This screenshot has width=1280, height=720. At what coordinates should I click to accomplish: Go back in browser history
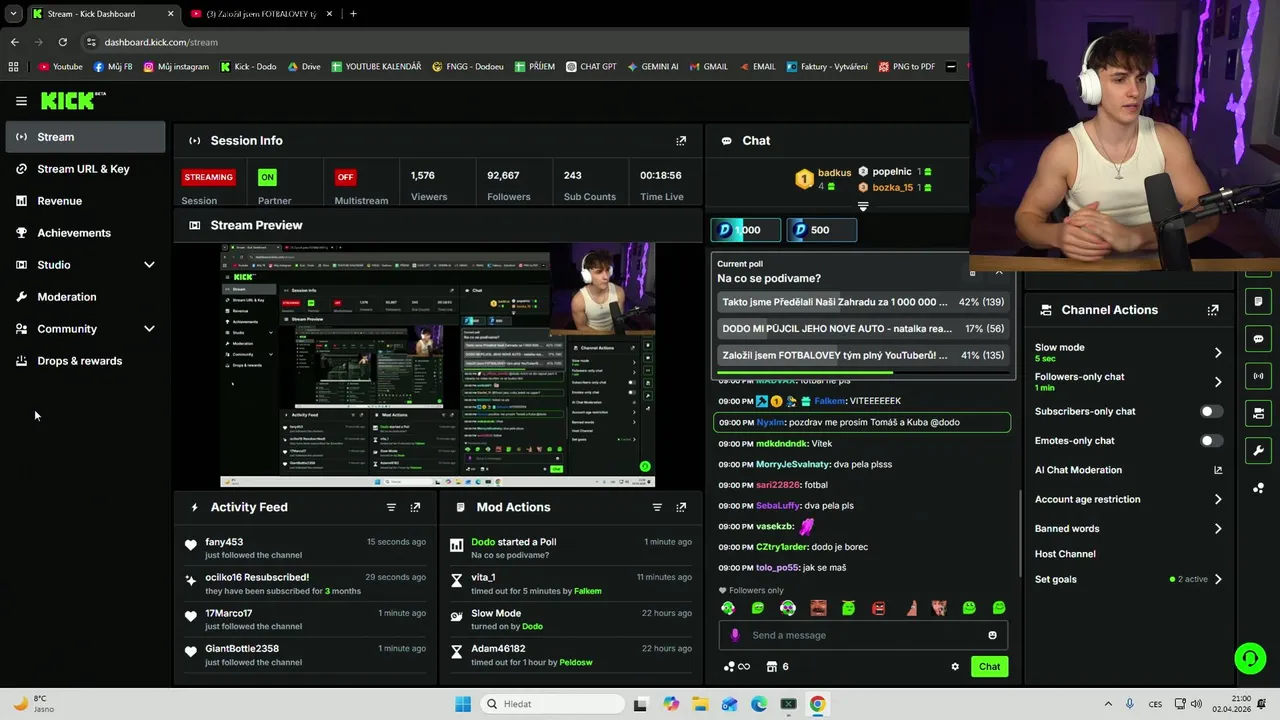(14, 42)
